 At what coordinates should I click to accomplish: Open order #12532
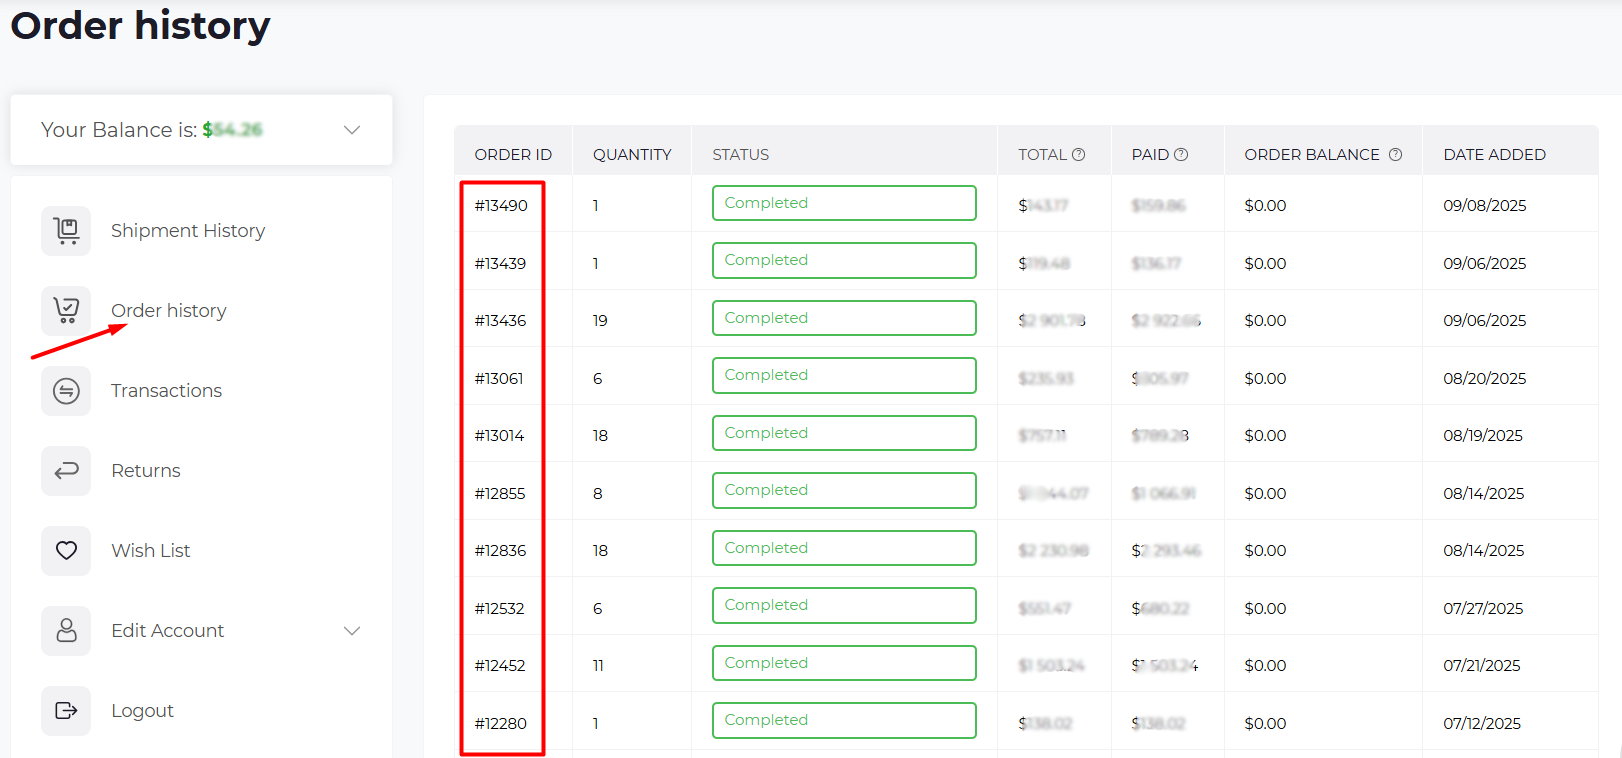tap(499, 609)
